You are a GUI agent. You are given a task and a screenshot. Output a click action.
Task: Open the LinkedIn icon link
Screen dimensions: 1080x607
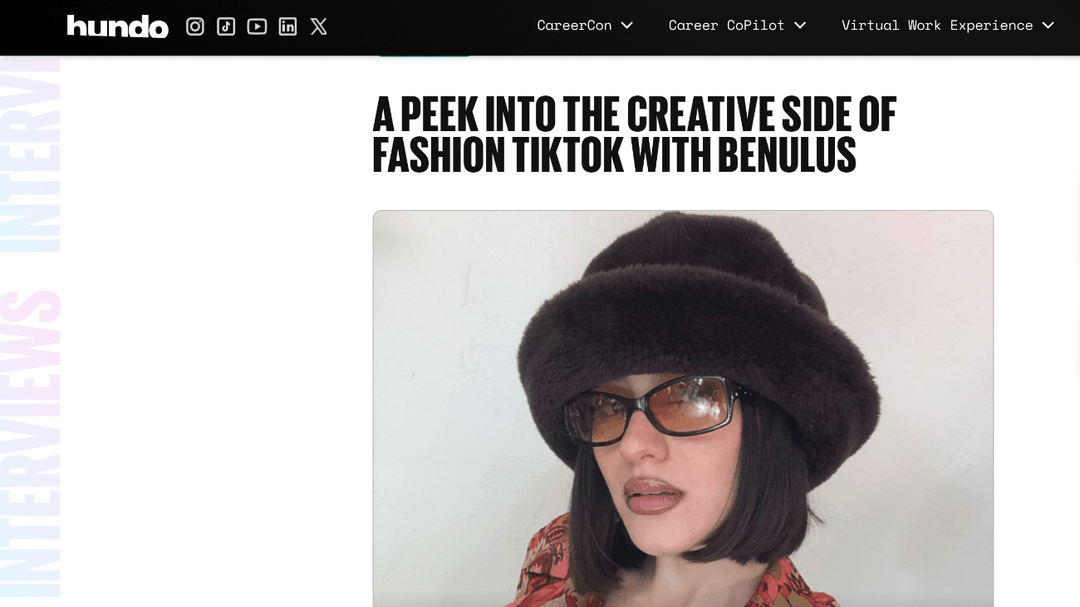(x=288, y=26)
